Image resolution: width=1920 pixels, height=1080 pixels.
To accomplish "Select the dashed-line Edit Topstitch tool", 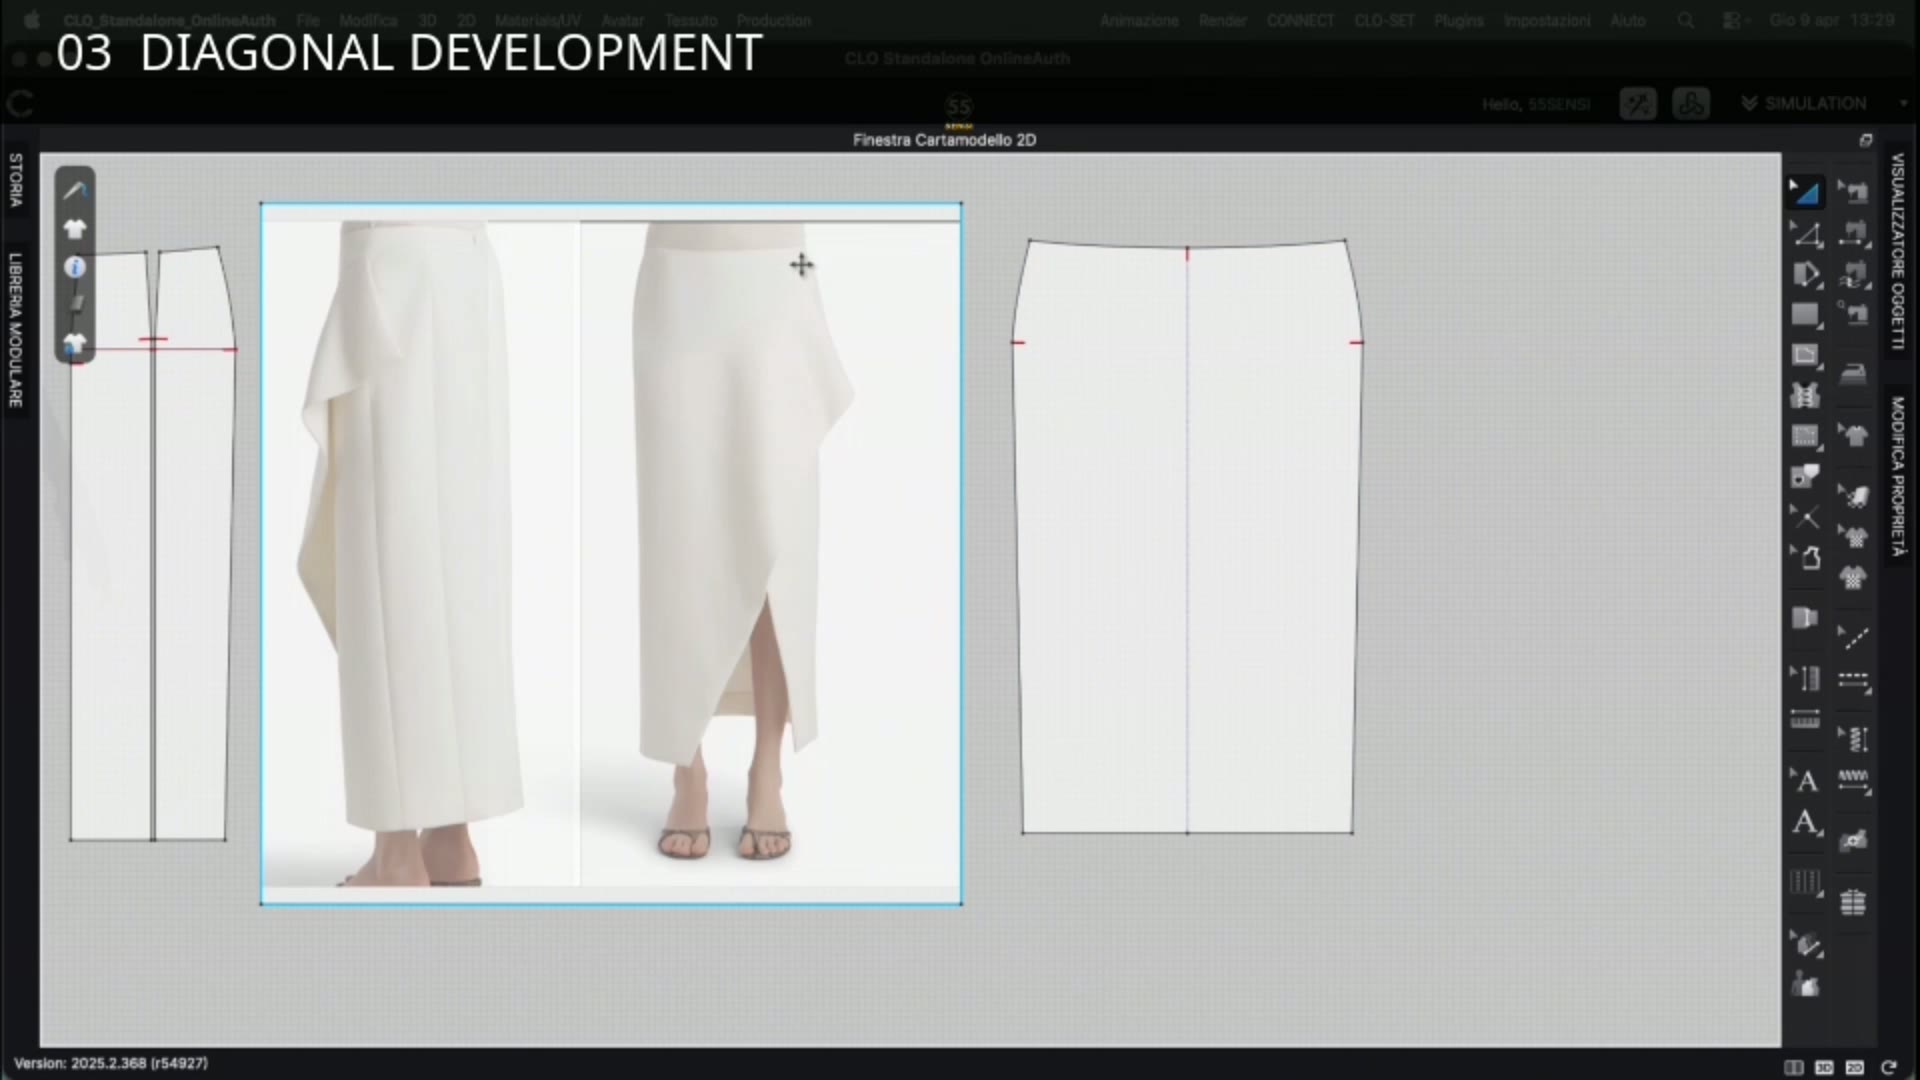I will pyautogui.click(x=1853, y=637).
